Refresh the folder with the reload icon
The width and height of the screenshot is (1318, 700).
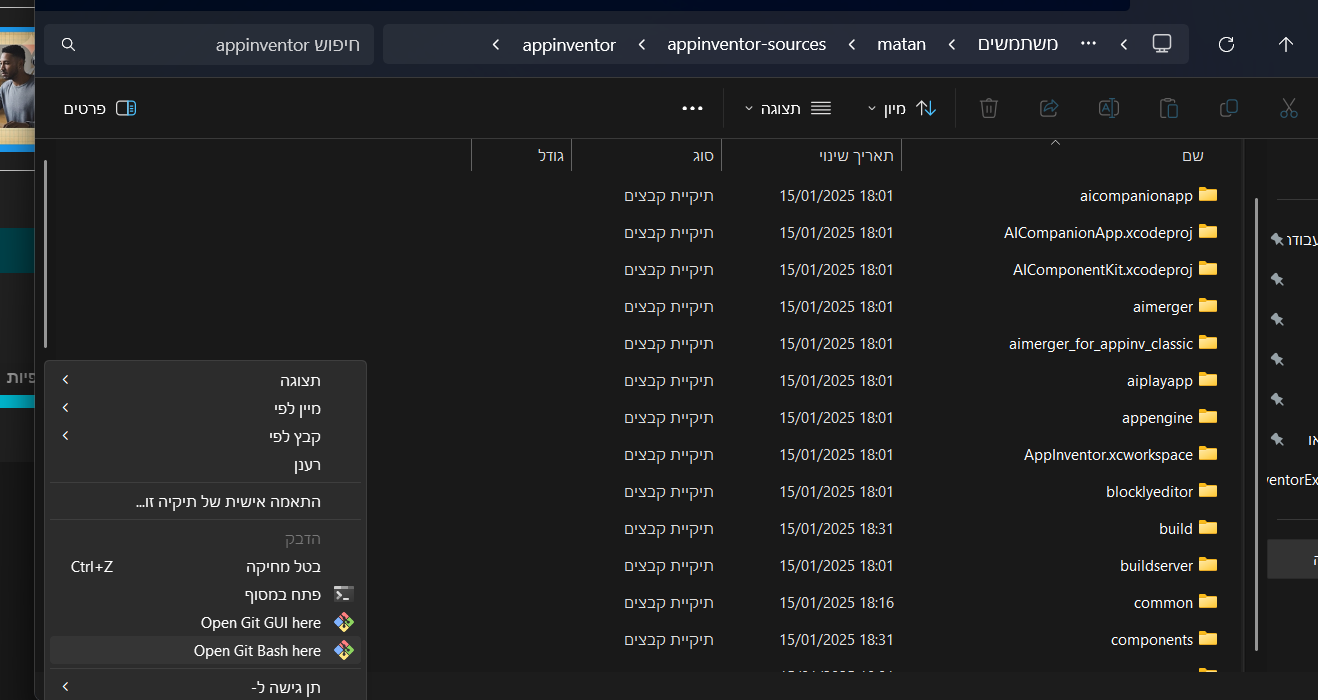(1226, 44)
